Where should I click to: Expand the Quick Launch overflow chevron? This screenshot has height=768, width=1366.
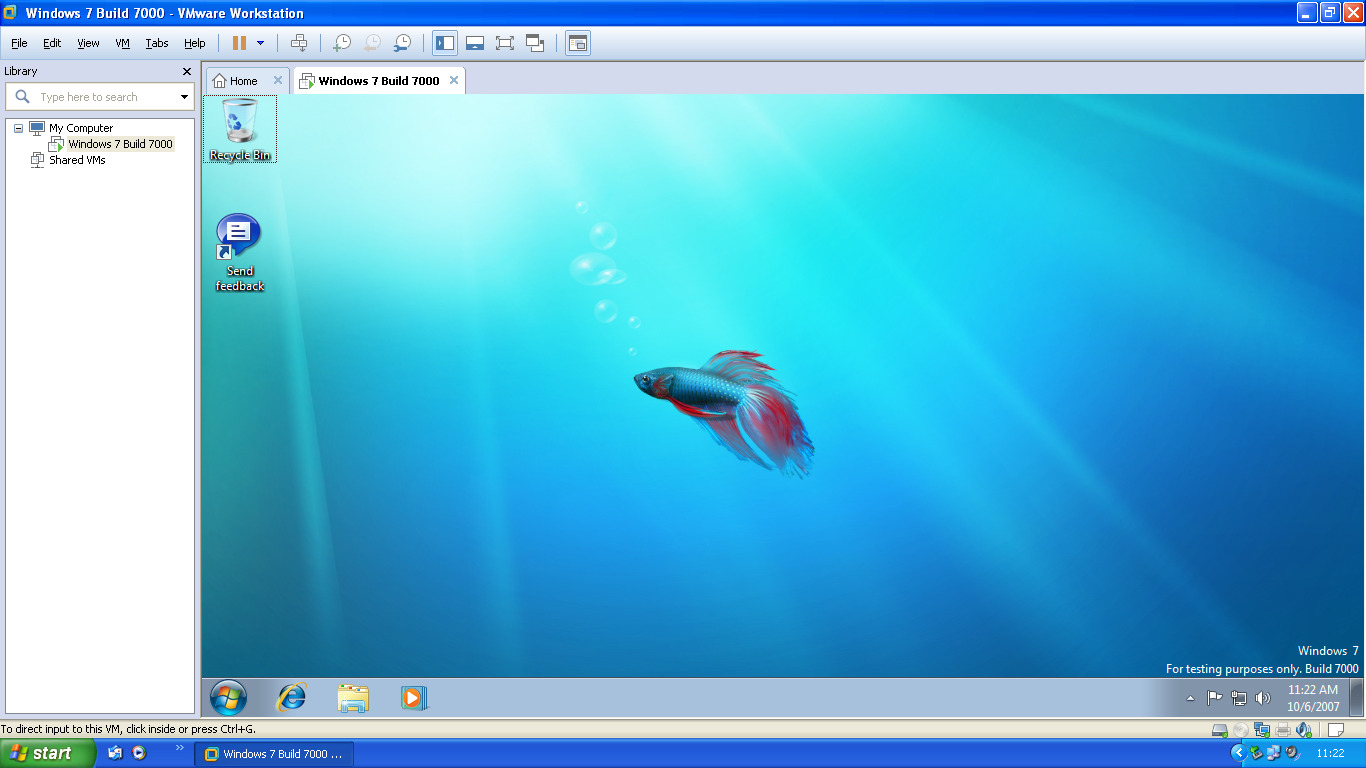pos(180,748)
